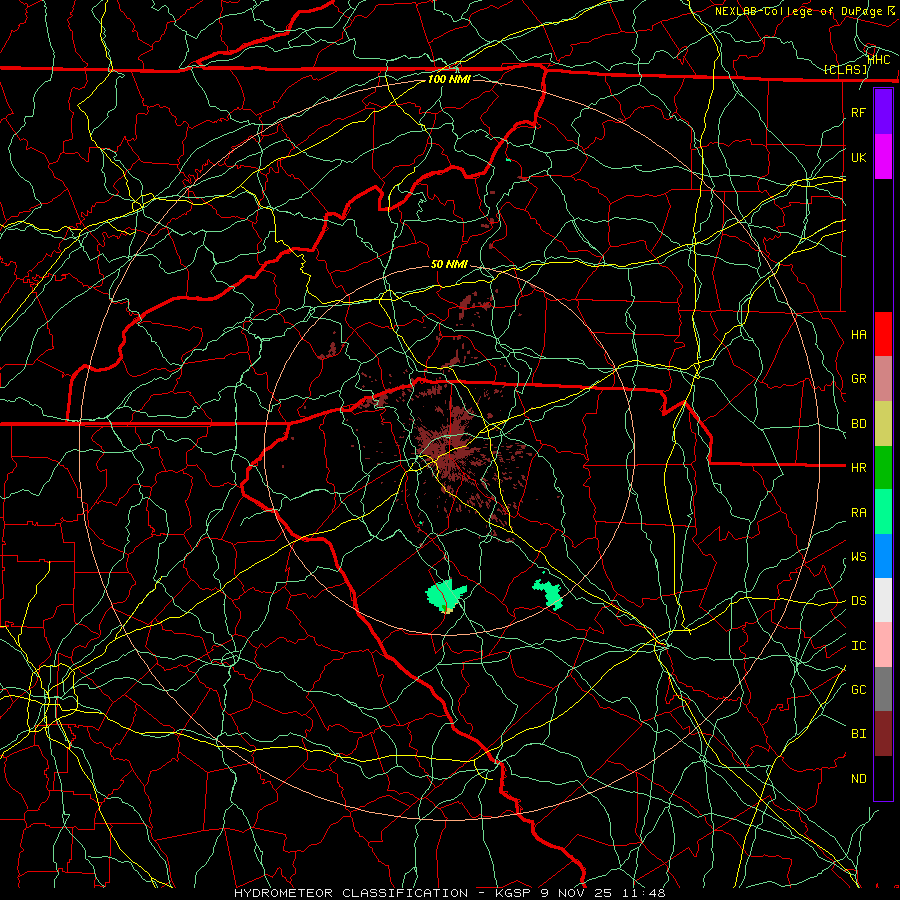900x900 pixels.
Task: Click the smaller green rain echo to the east
Action: coord(549,593)
